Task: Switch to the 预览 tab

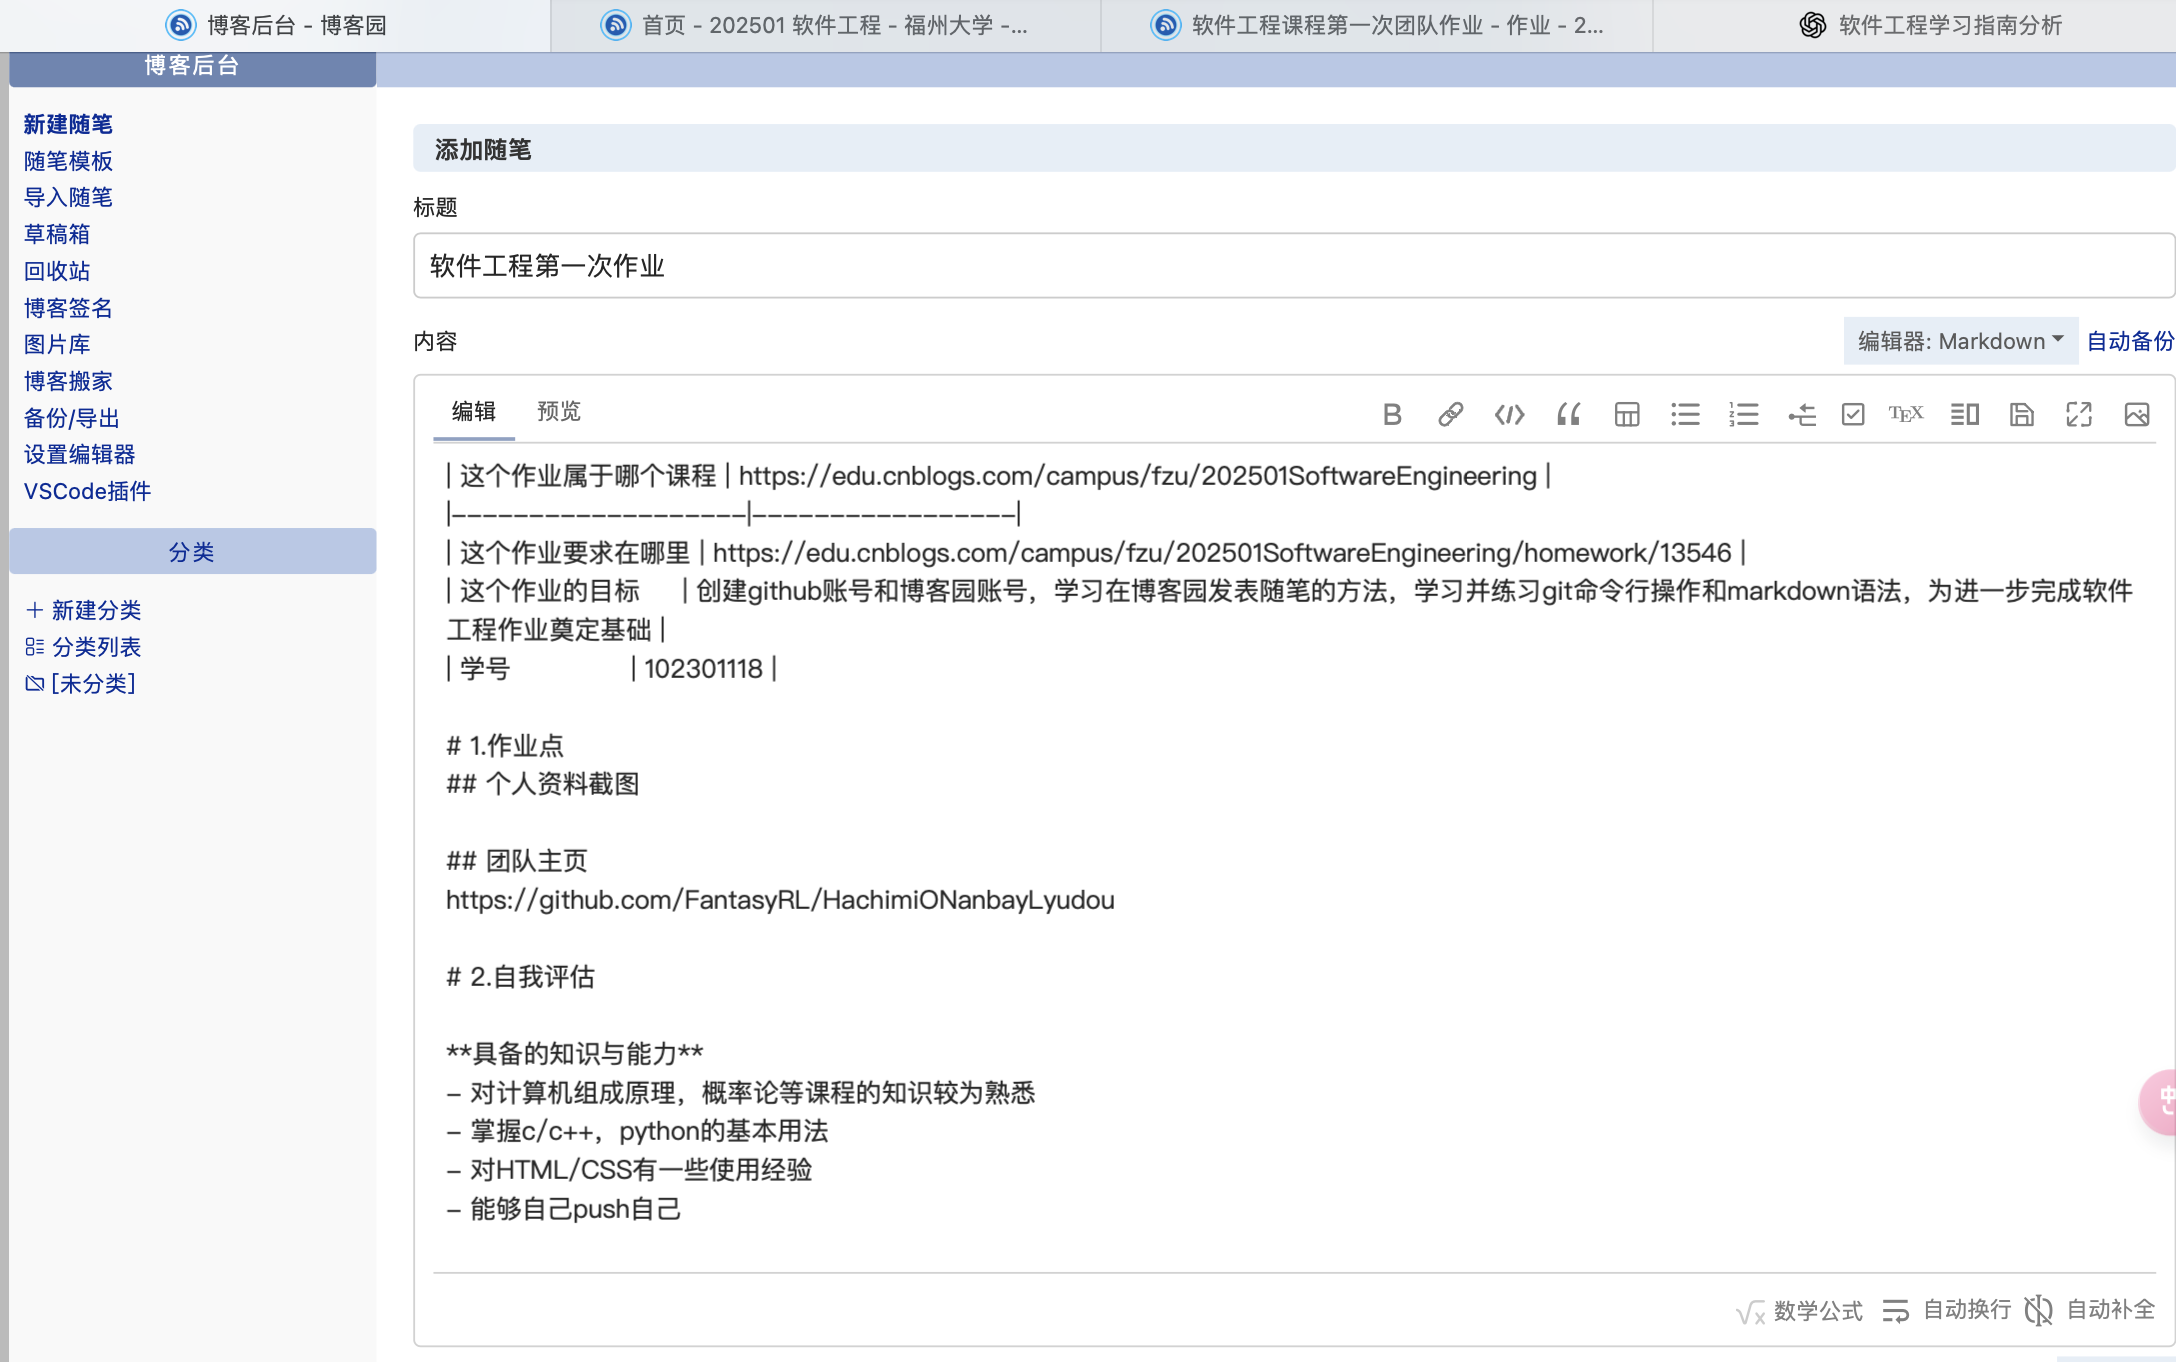Action: 558,411
